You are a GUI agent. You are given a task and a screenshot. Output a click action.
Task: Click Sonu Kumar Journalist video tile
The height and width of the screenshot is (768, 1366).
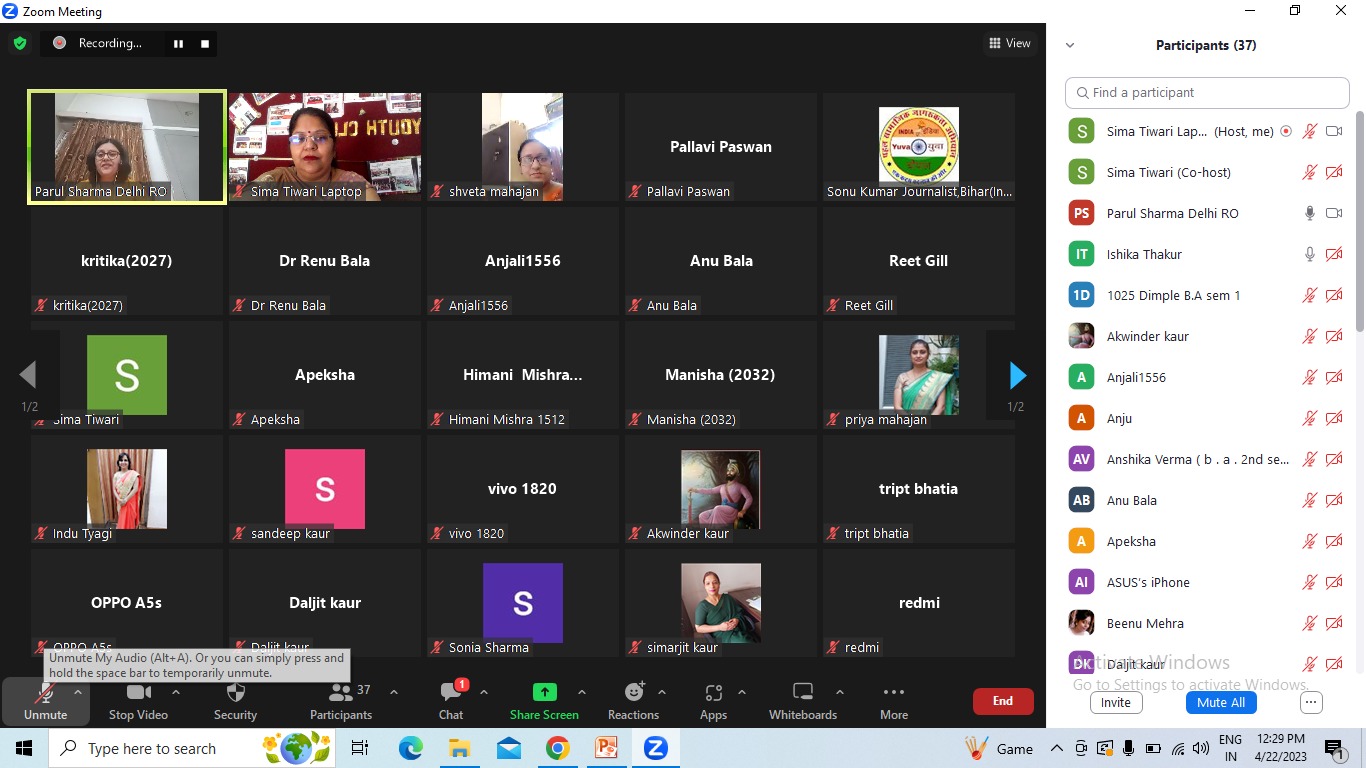click(x=919, y=147)
